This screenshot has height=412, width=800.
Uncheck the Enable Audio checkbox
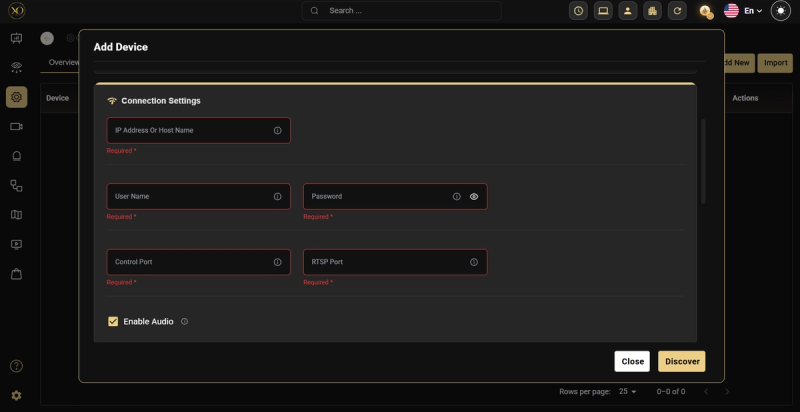pos(113,321)
